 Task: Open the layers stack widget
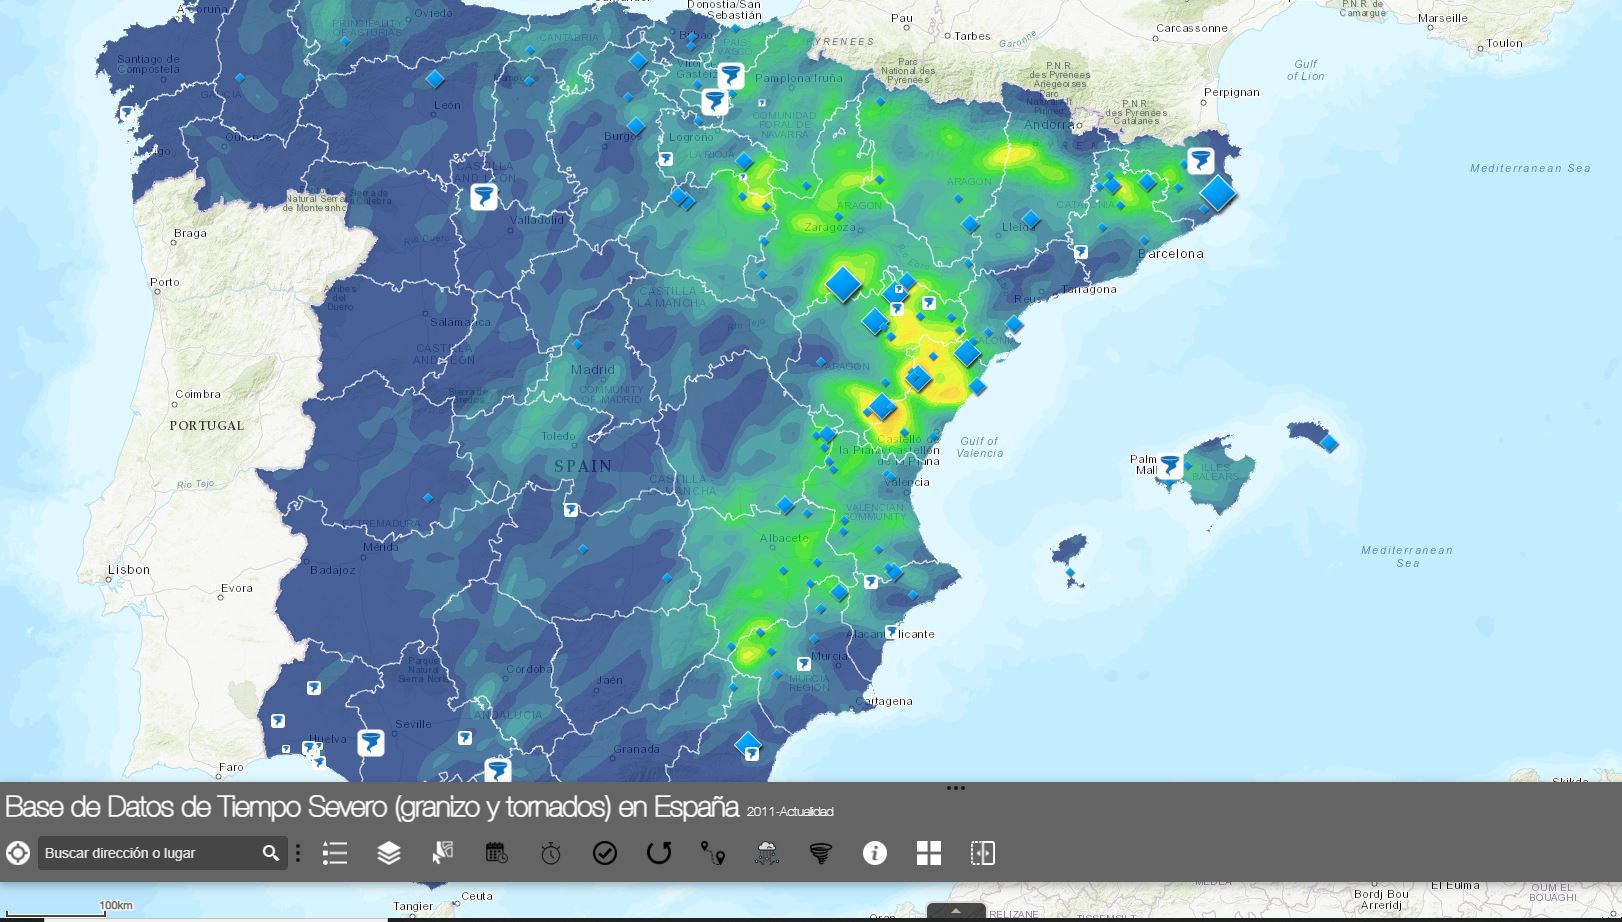[389, 853]
